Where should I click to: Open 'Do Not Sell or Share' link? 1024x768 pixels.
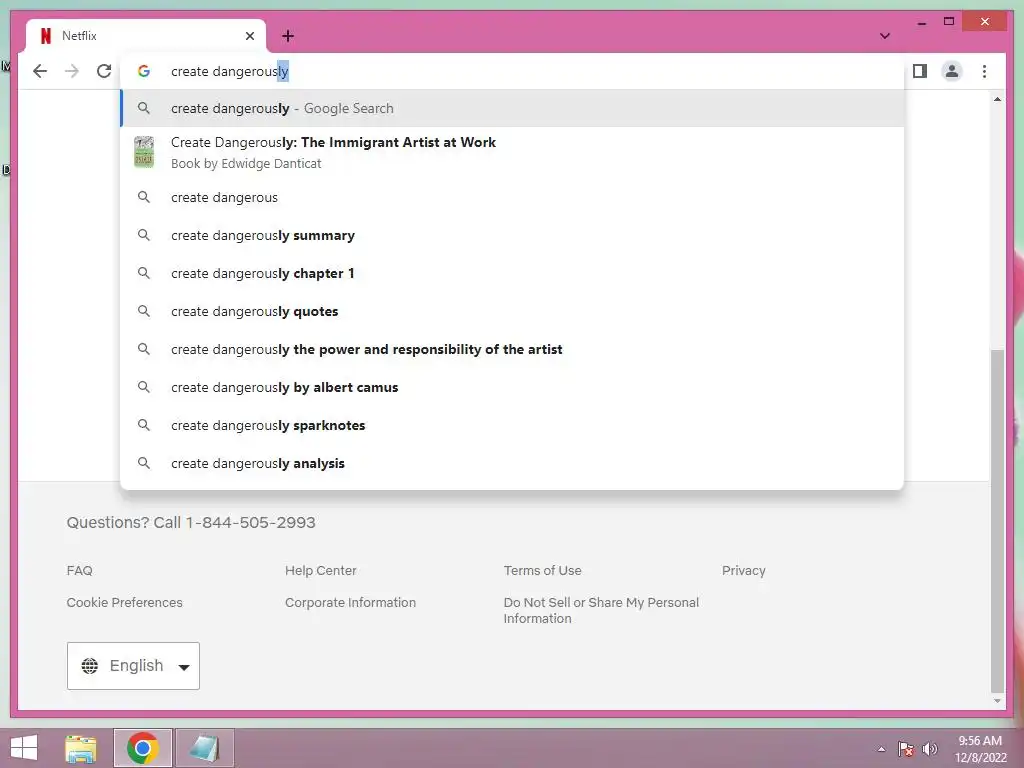601,610
